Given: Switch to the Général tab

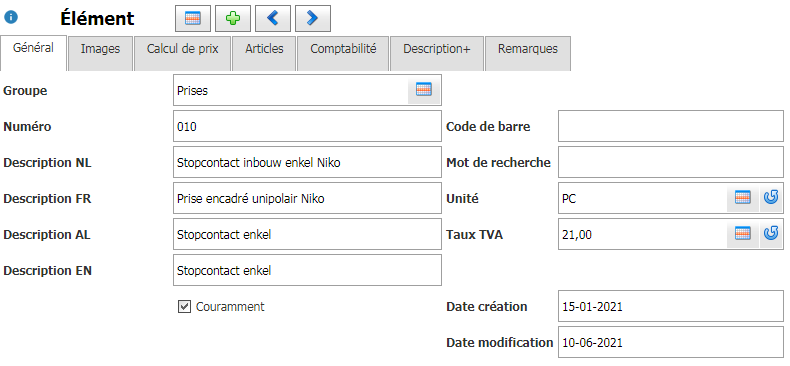Looking at the screenshot, I should tap(33, 53).
